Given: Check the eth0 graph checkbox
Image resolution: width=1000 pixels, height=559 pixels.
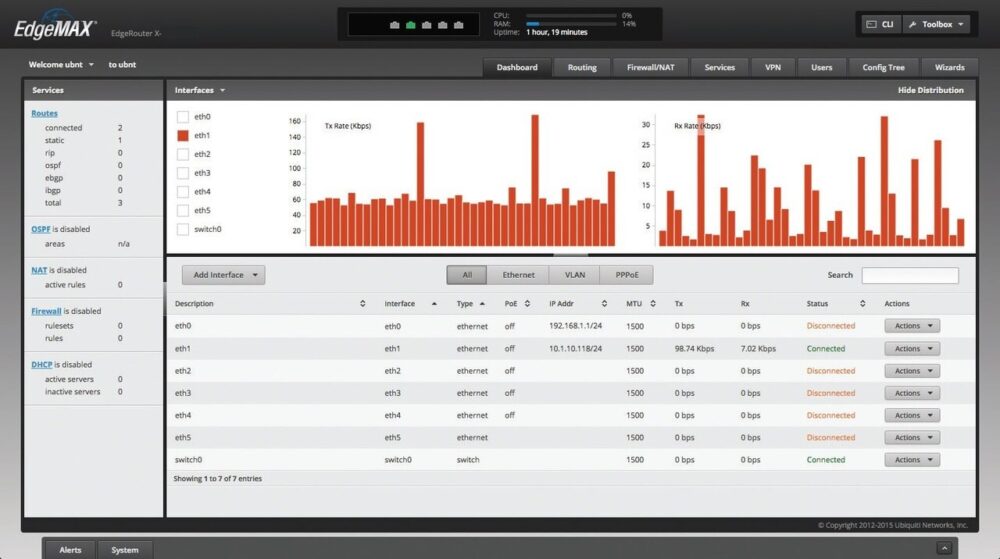Looking at the screenshot, I should [183, 117].
